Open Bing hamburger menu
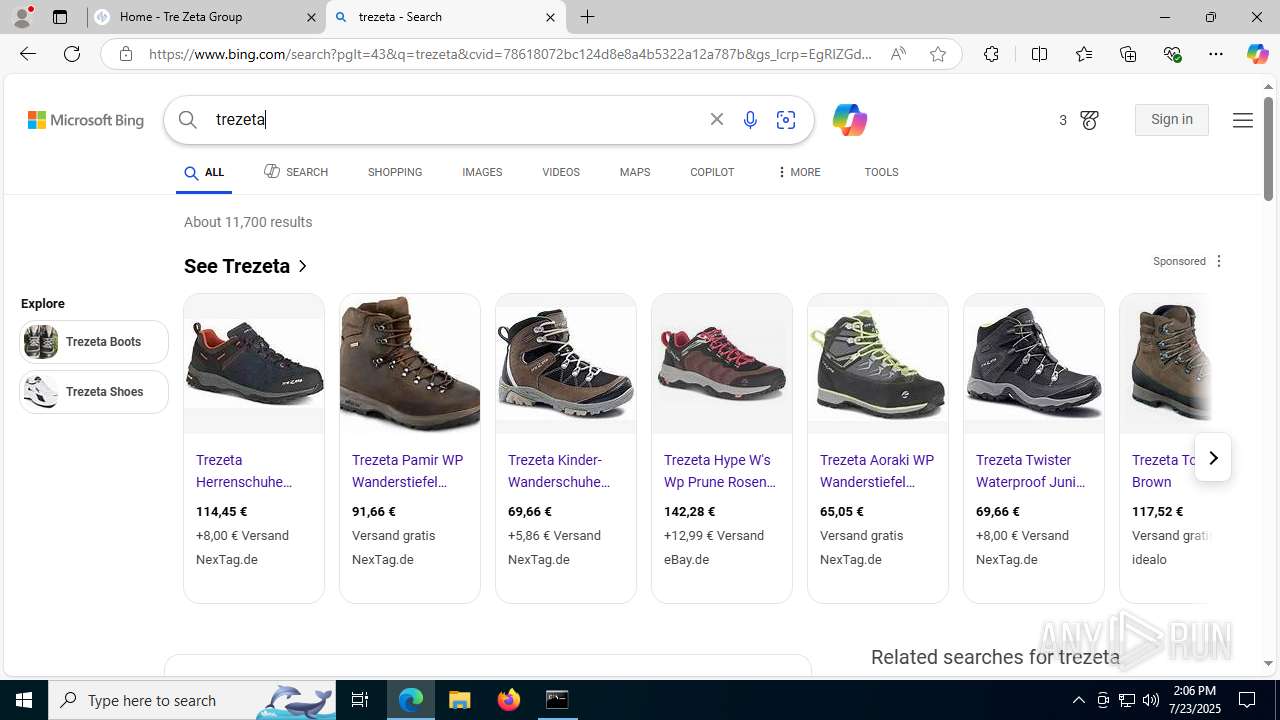 tap(1243, 120)
